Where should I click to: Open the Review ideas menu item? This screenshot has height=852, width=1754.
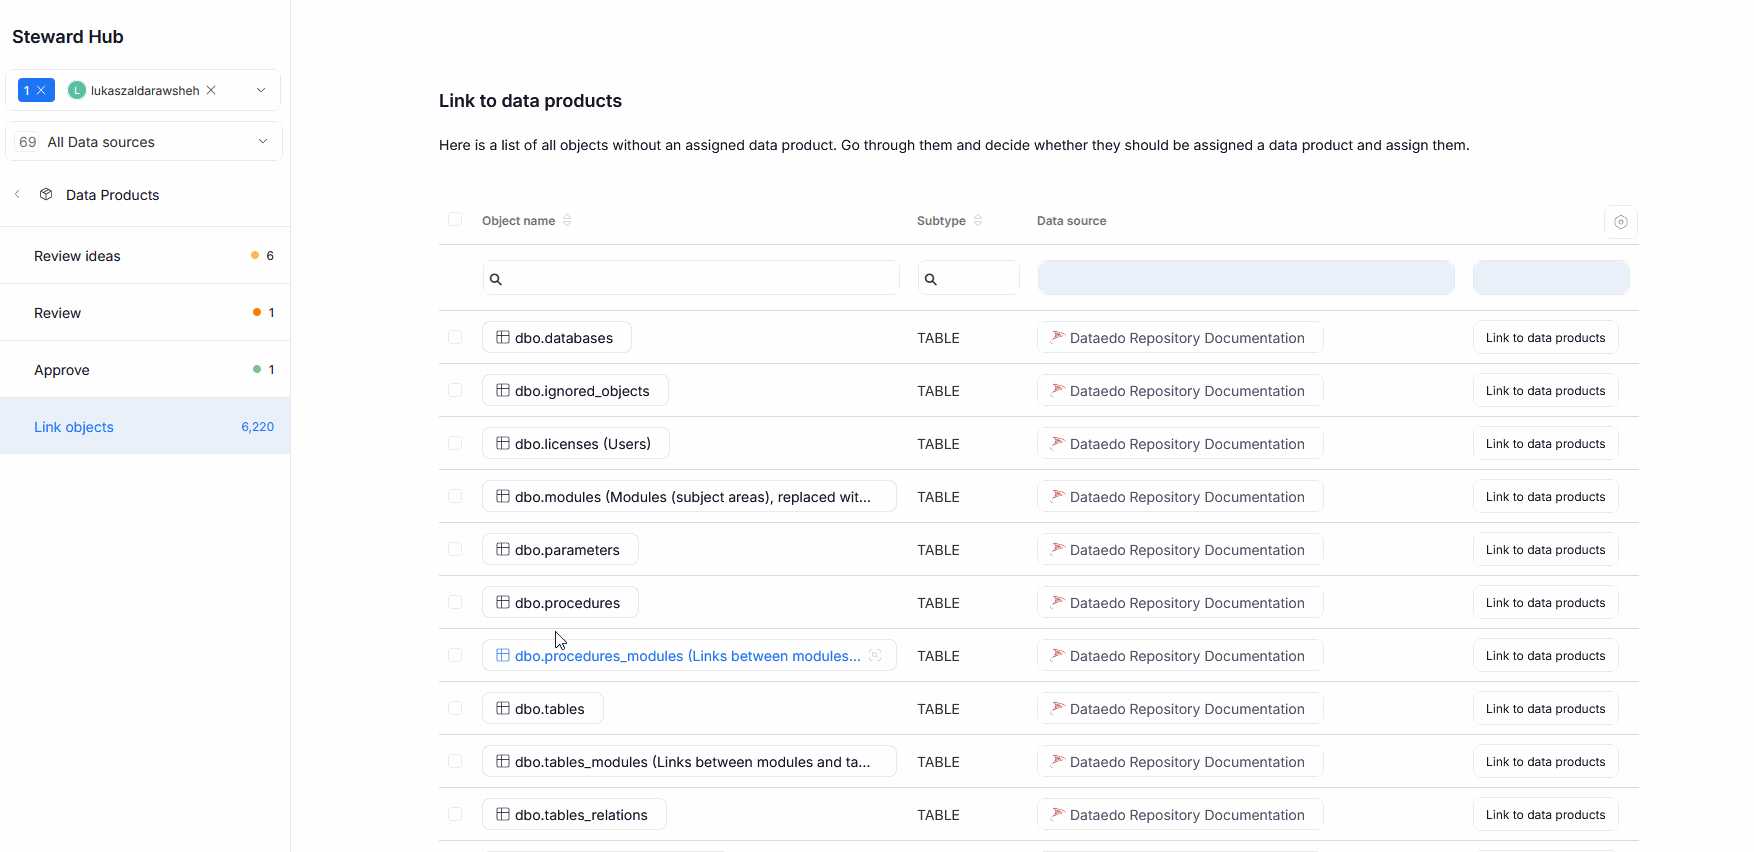(78, 256)
